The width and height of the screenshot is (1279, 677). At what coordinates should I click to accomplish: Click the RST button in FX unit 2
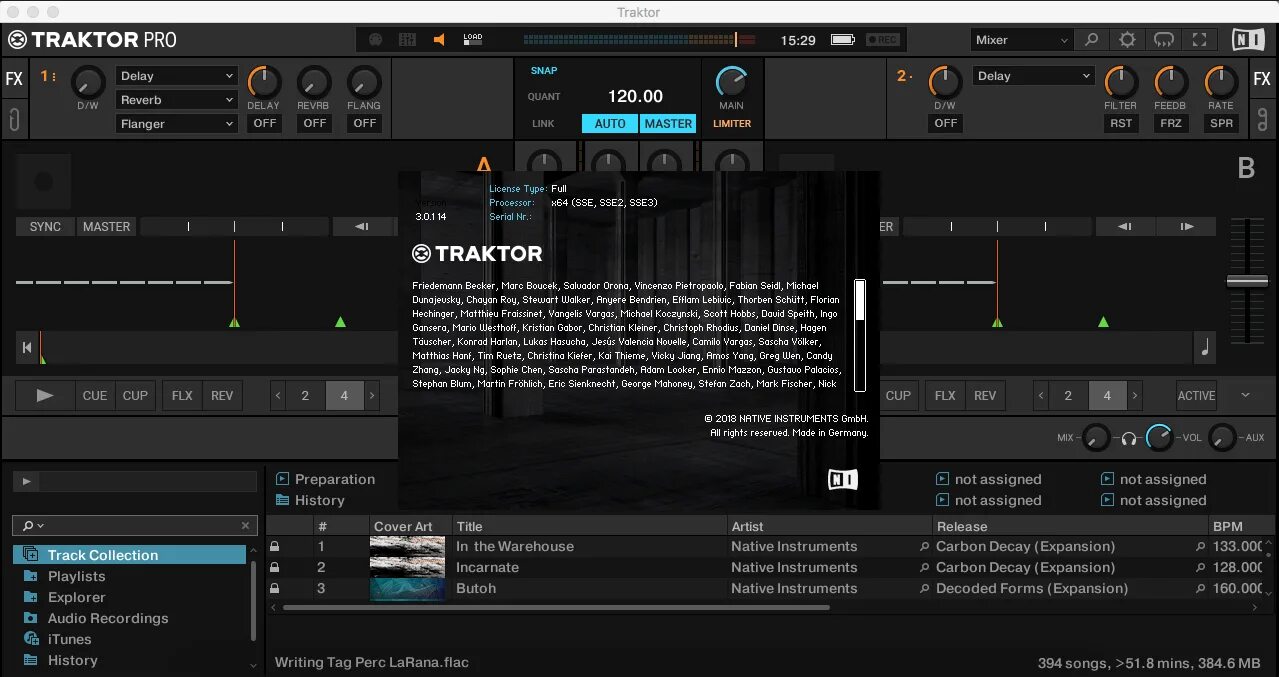point(1120,123)
